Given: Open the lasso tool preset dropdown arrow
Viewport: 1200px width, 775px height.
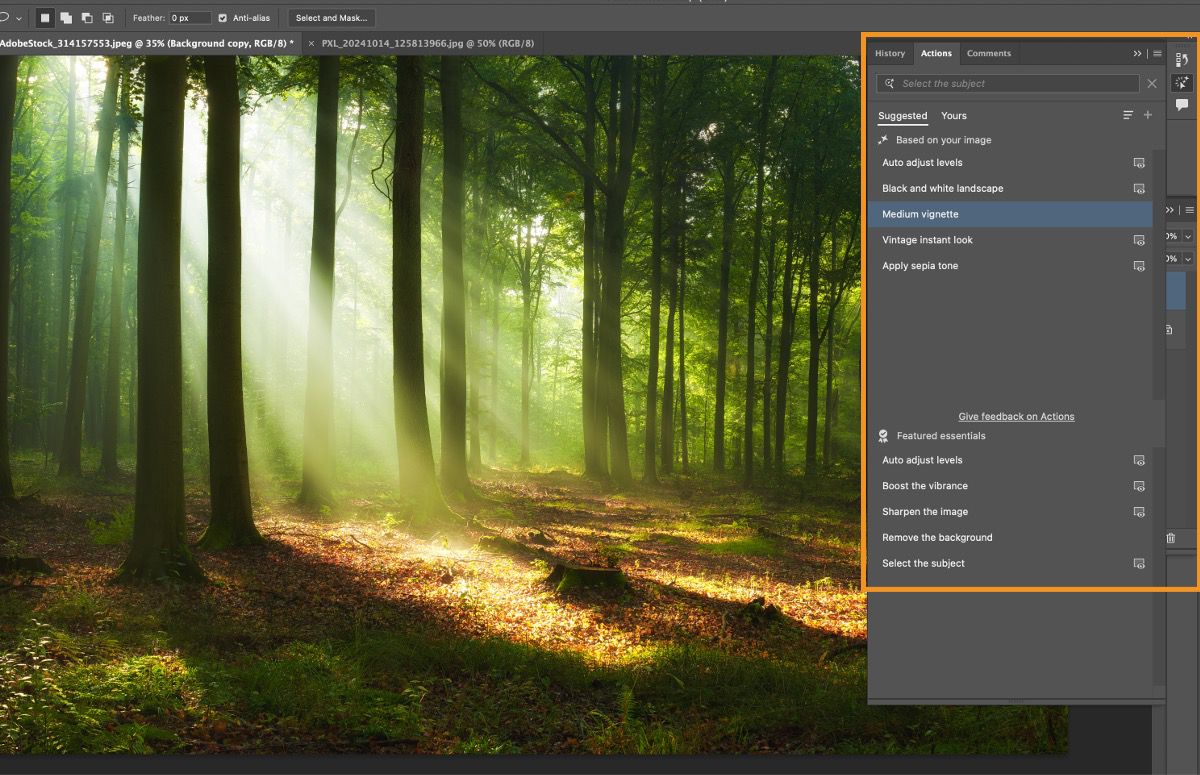Looking at the screenshot, I should 18,17.
